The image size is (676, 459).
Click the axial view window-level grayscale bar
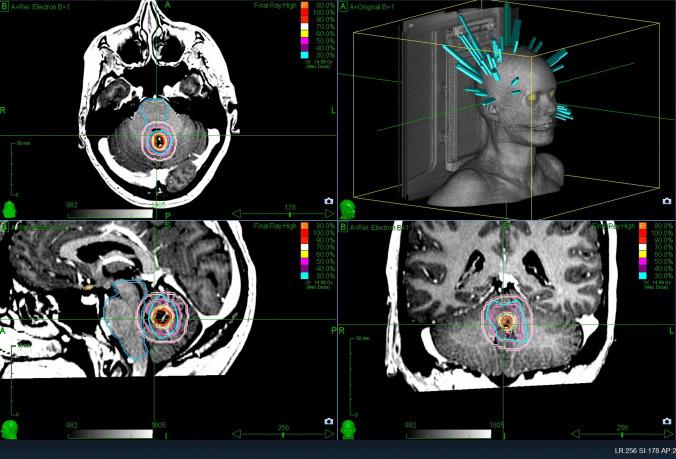click(110, 214)
